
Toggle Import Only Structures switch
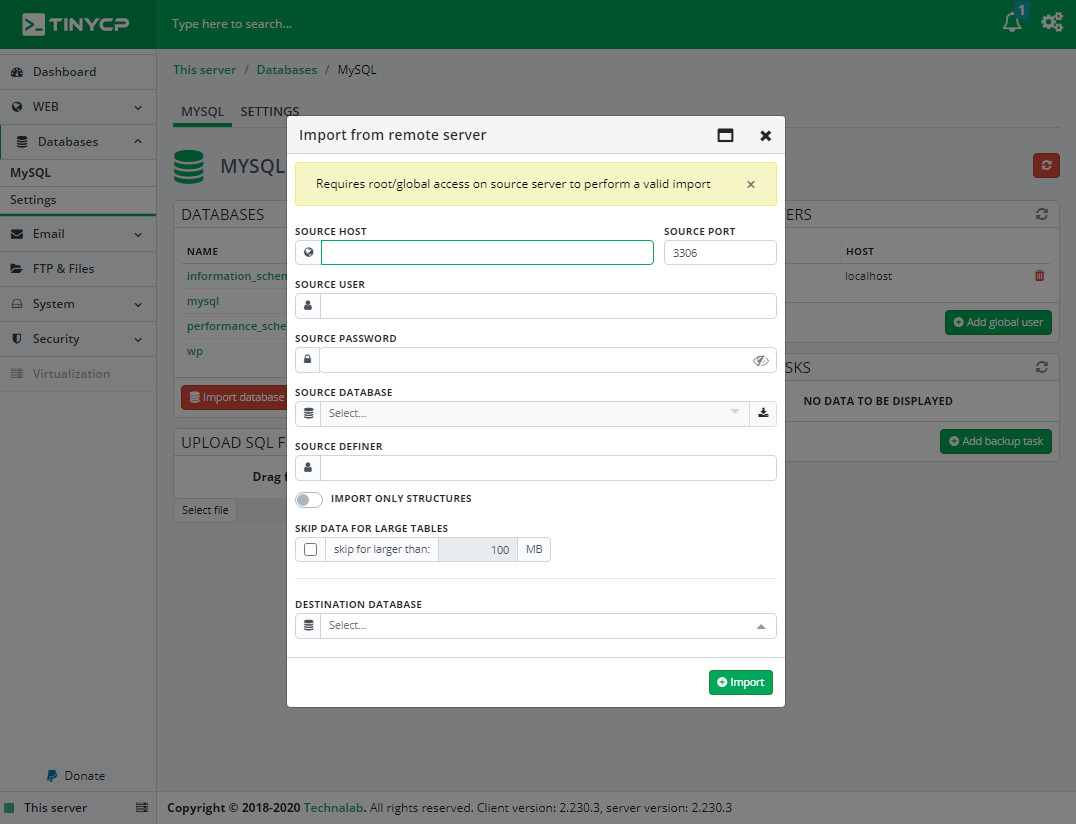pos(309,499)
